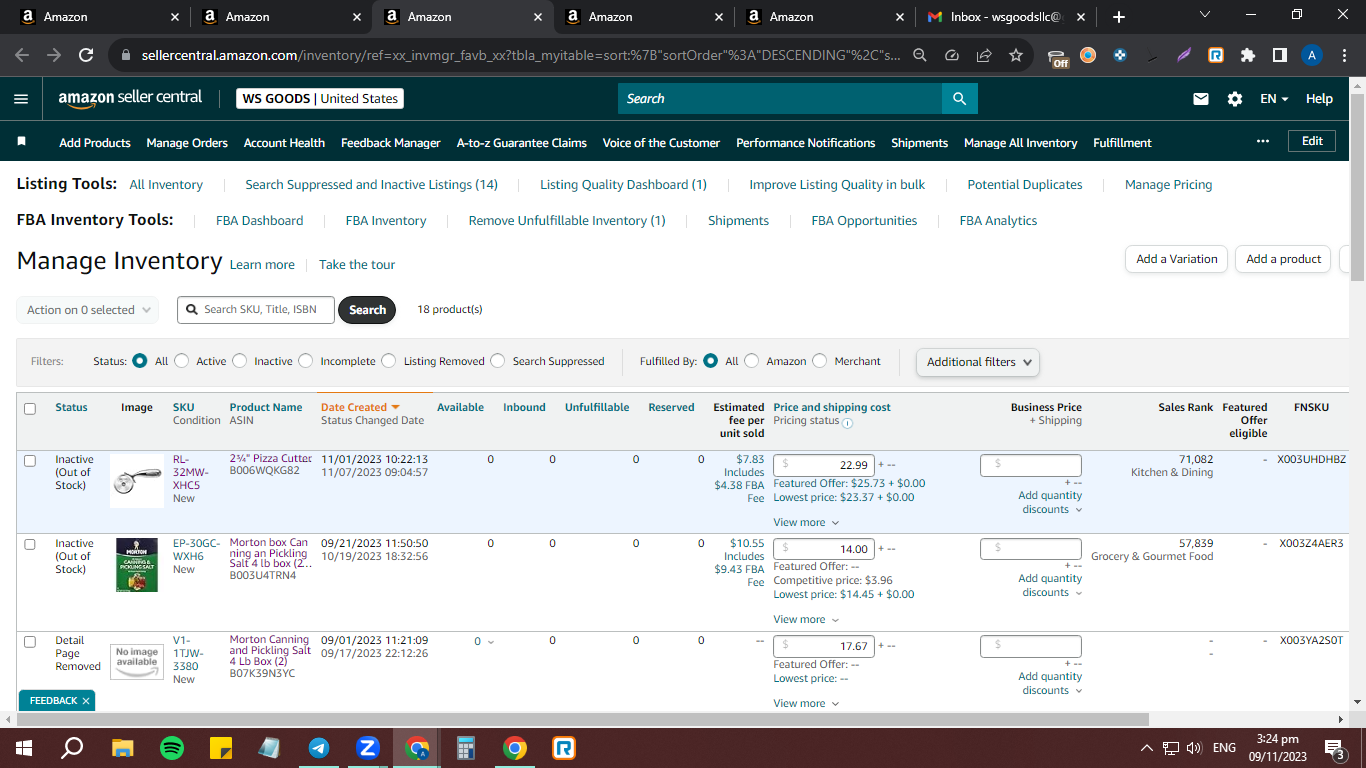Open Morton box Canning Pickling Salt link
The image size is (1366, 768).
(x=270, y=553)
